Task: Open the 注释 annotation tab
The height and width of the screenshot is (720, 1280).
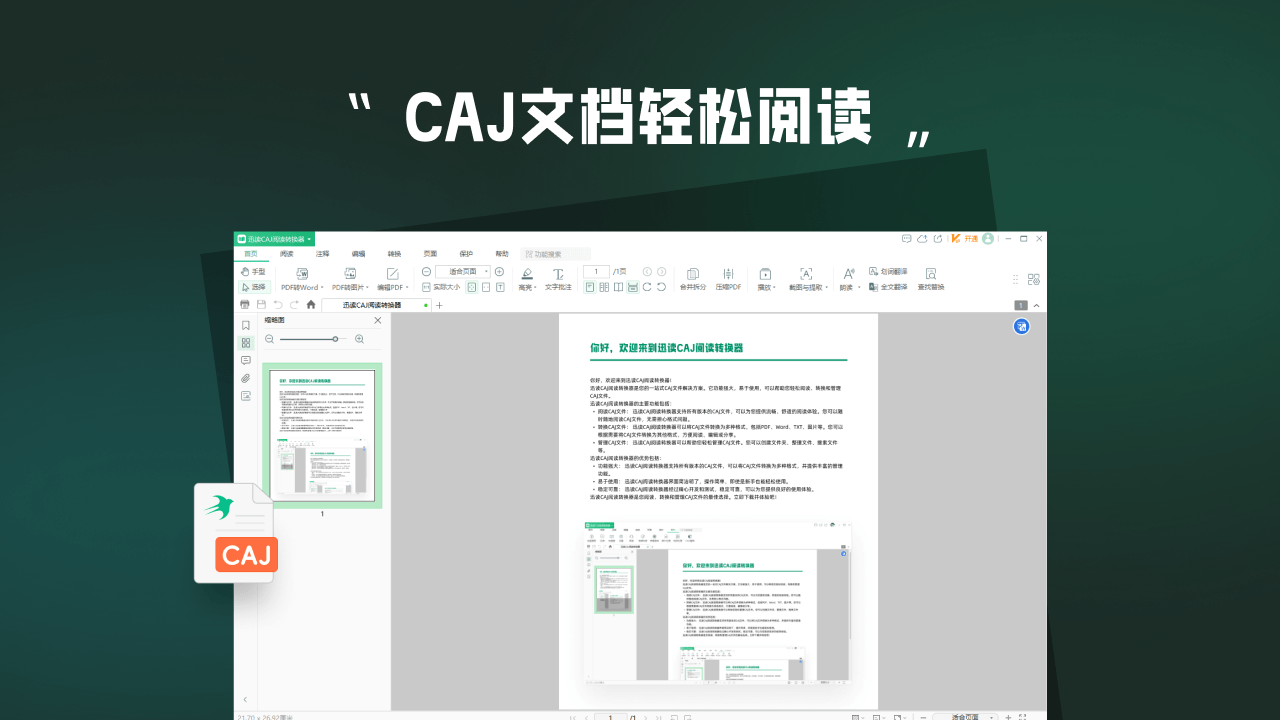Action: [x=322, y=253]
